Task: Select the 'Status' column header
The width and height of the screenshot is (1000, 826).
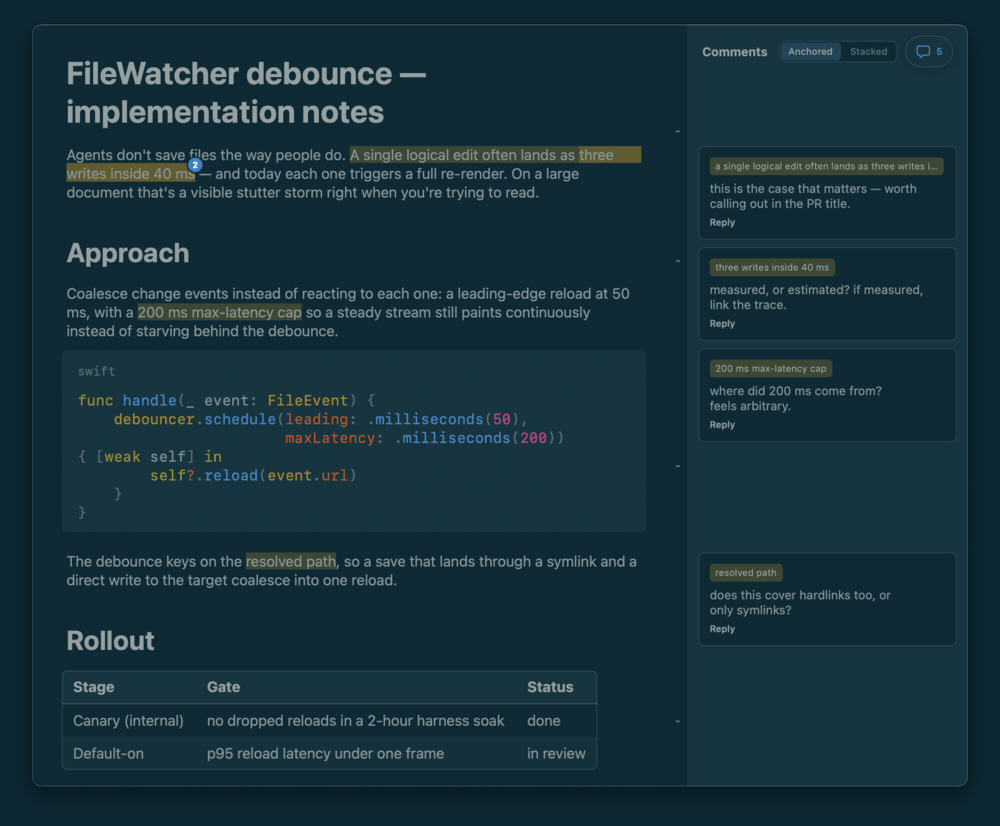Action: tap(550, 687)
